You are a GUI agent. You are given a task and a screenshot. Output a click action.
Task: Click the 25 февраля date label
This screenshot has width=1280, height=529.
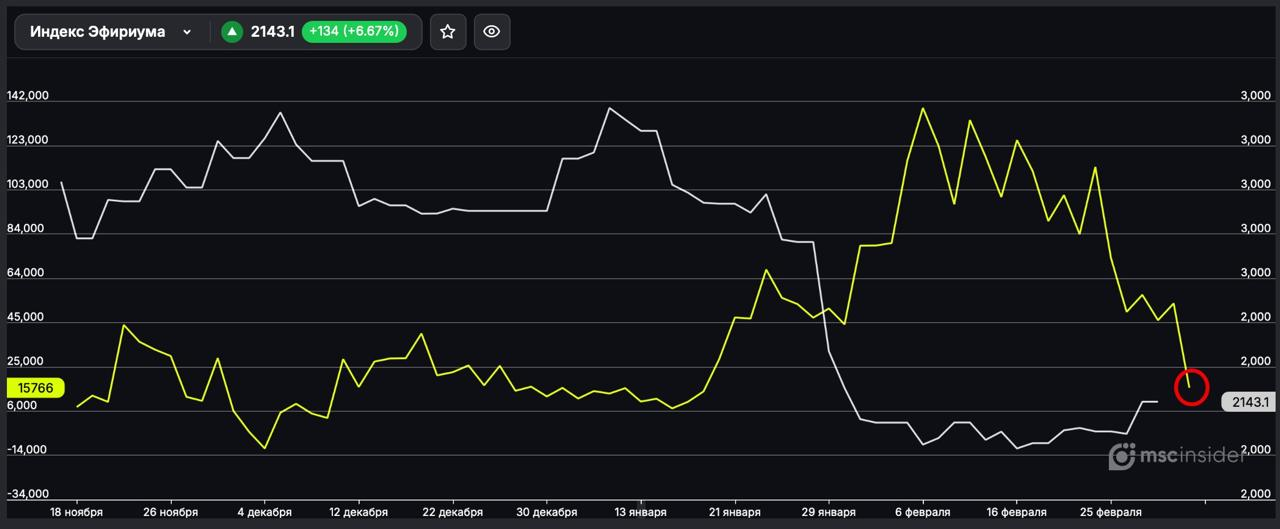[1111, 512]
